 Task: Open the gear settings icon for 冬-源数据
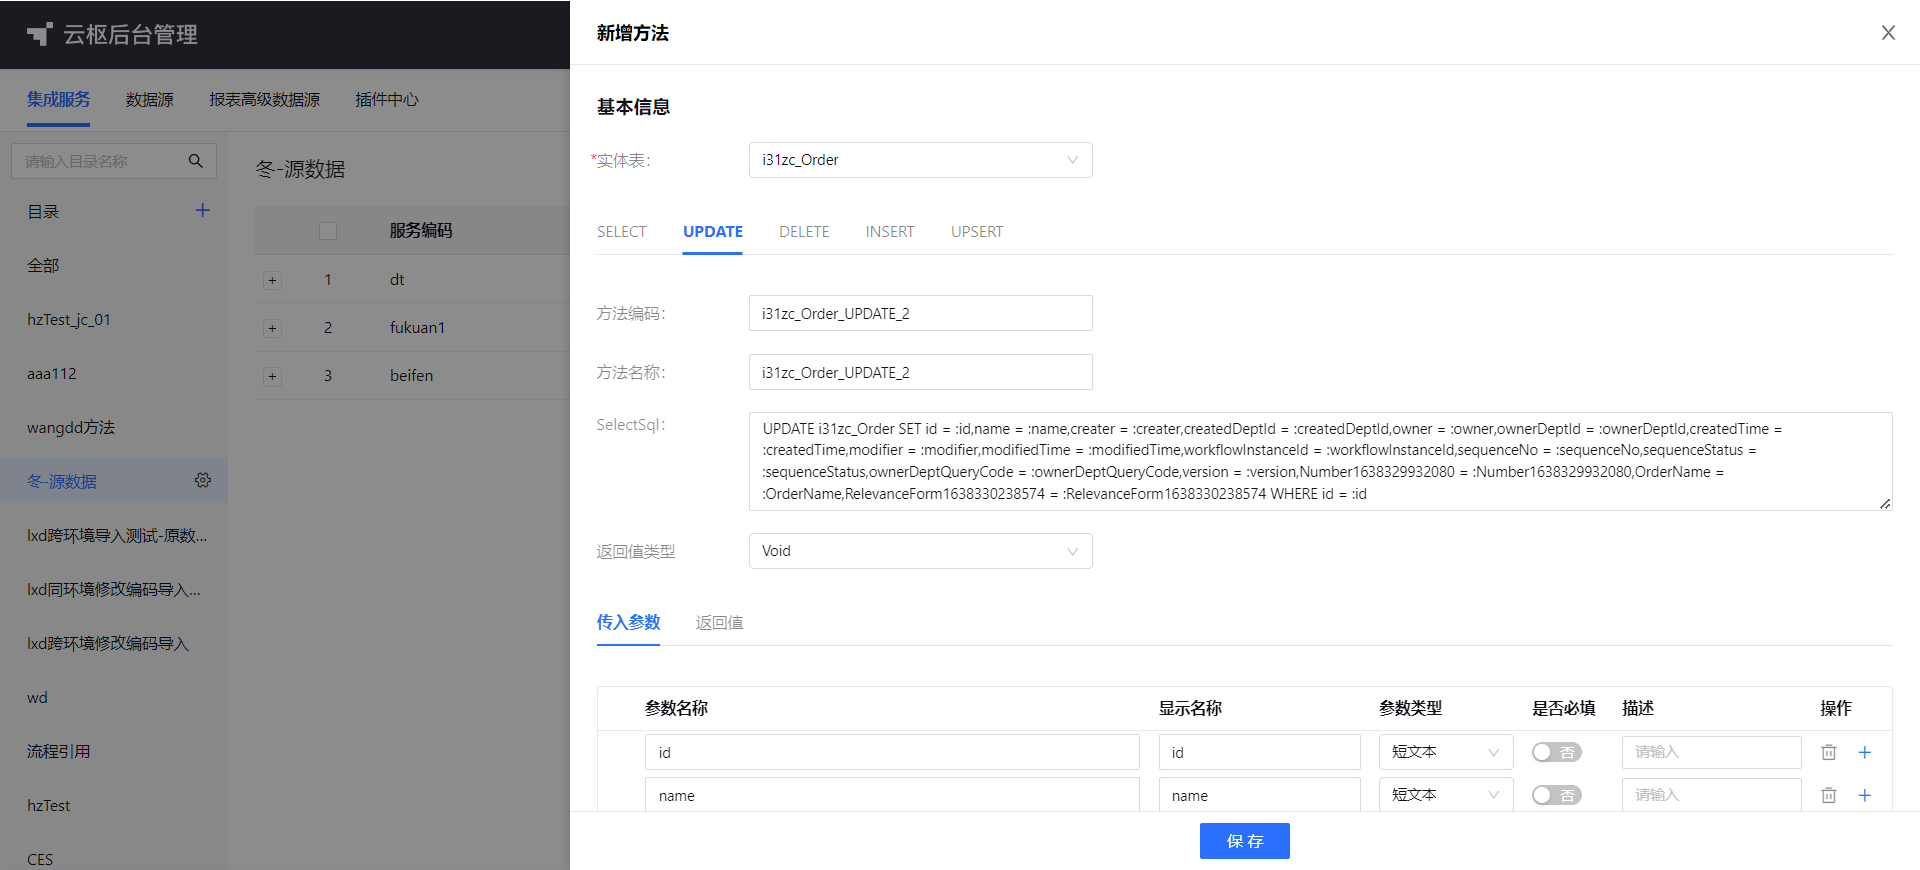[203, 480]
